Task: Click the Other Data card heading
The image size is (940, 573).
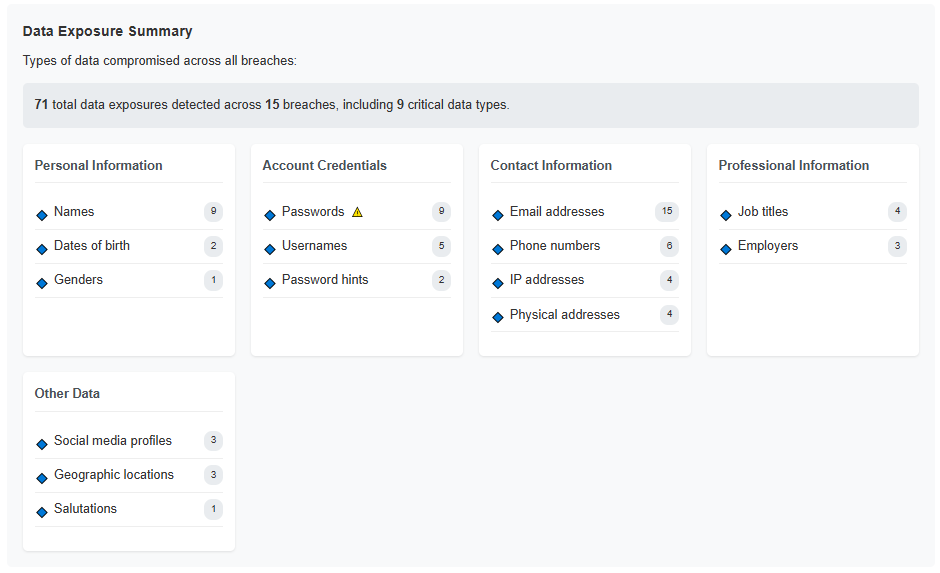Action: click(x=67, y=394)
